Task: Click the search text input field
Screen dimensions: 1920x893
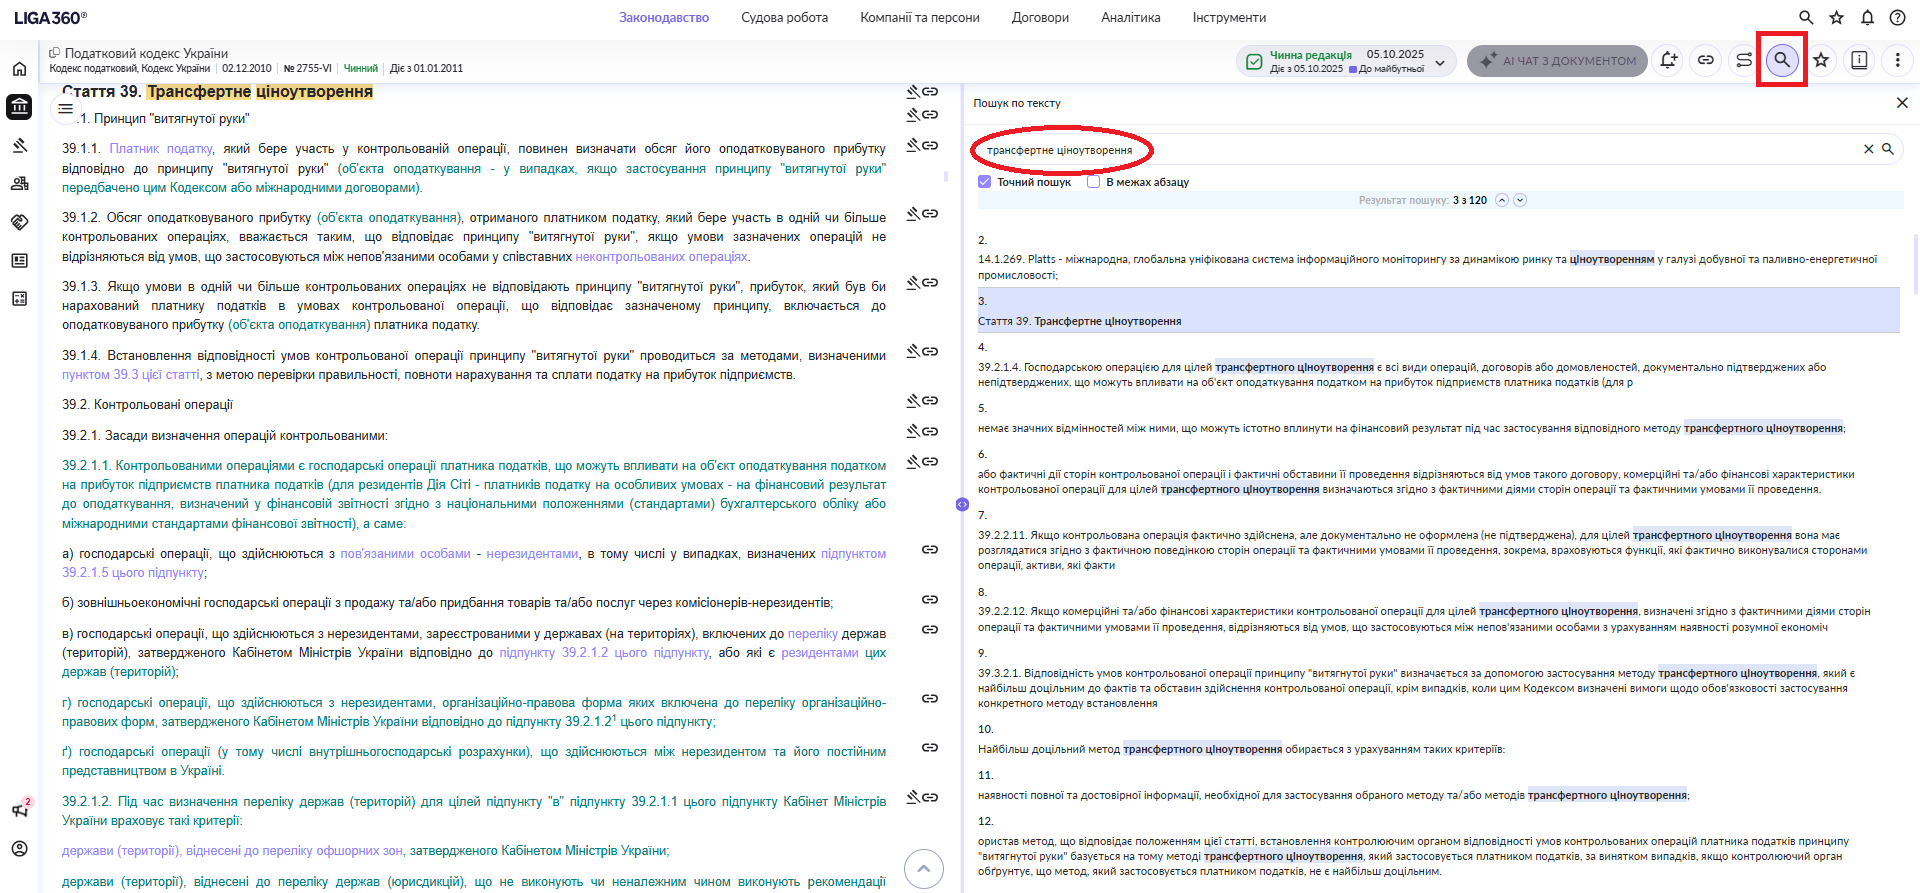Action: [1400, 149]
